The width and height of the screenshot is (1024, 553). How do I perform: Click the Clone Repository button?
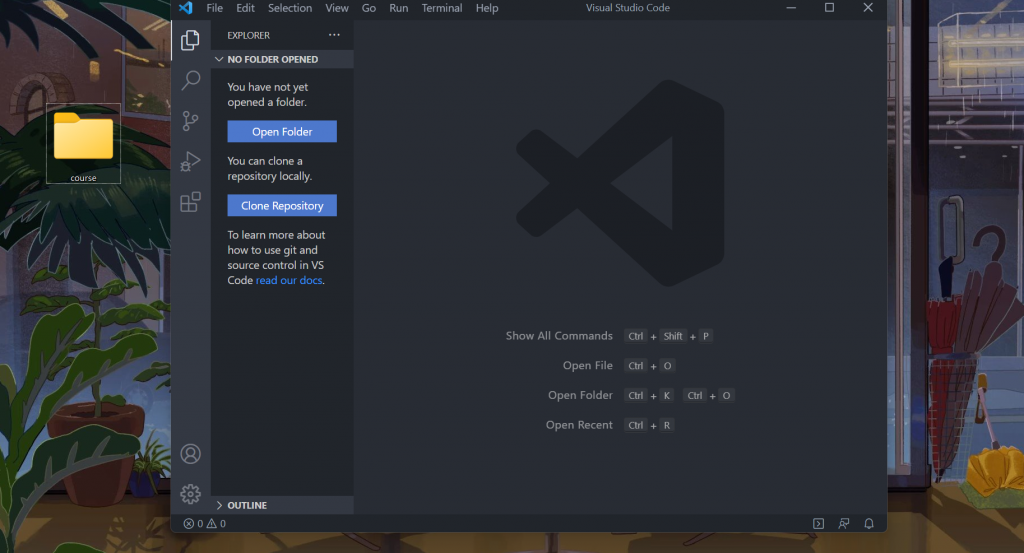click(x=282, y=206)
